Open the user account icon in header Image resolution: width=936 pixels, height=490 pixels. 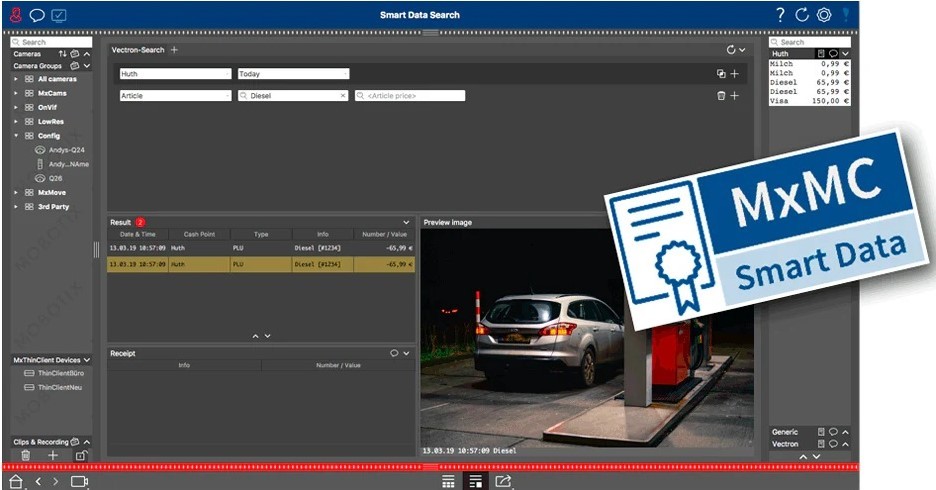[x=16, y=15]
